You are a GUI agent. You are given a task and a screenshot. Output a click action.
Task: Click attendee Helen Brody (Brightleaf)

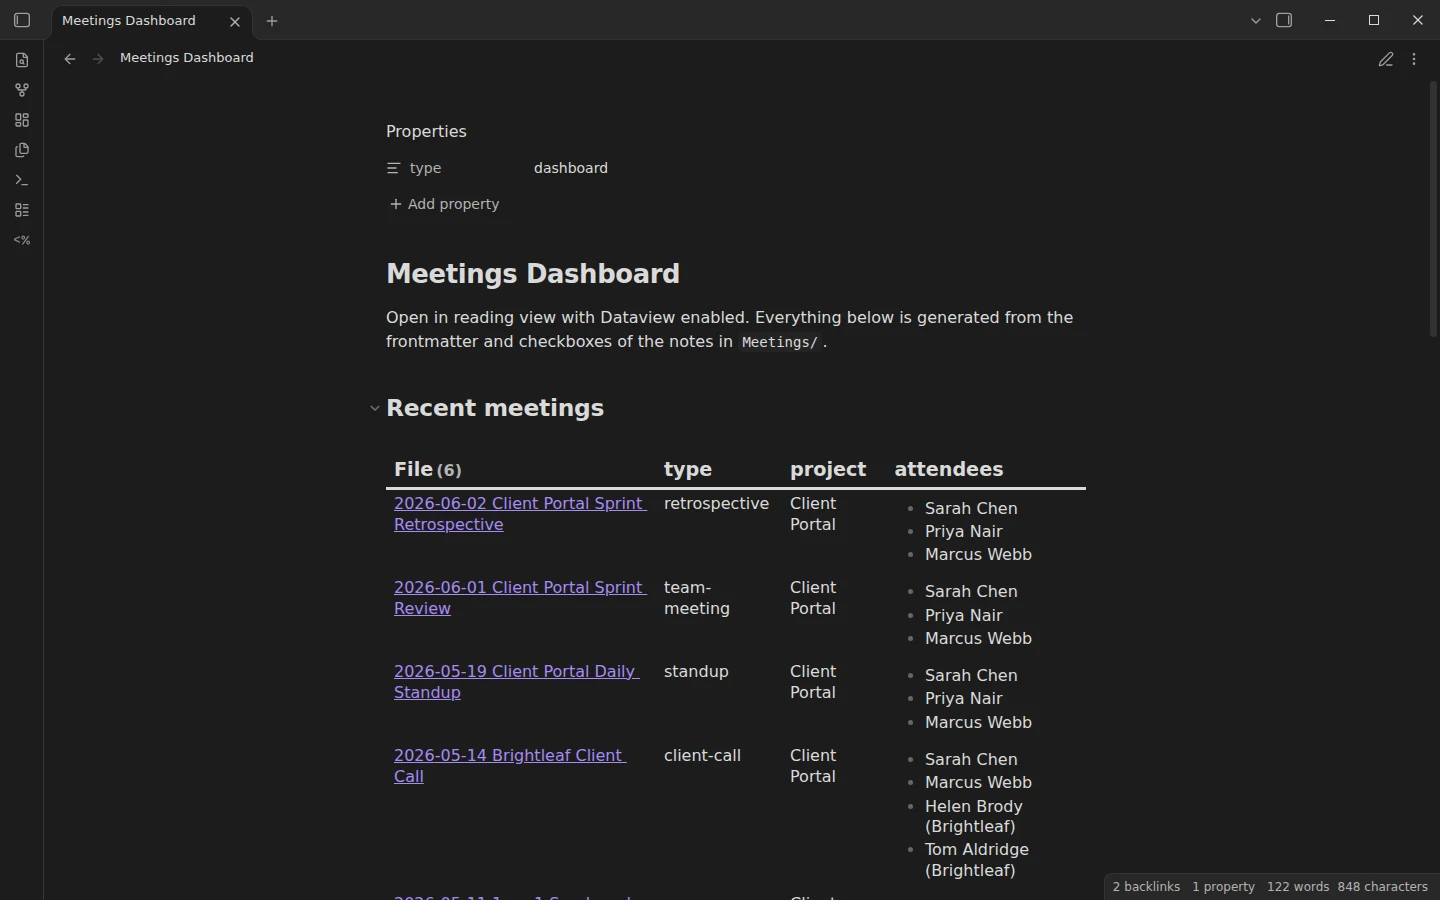[x=974, y=816]
